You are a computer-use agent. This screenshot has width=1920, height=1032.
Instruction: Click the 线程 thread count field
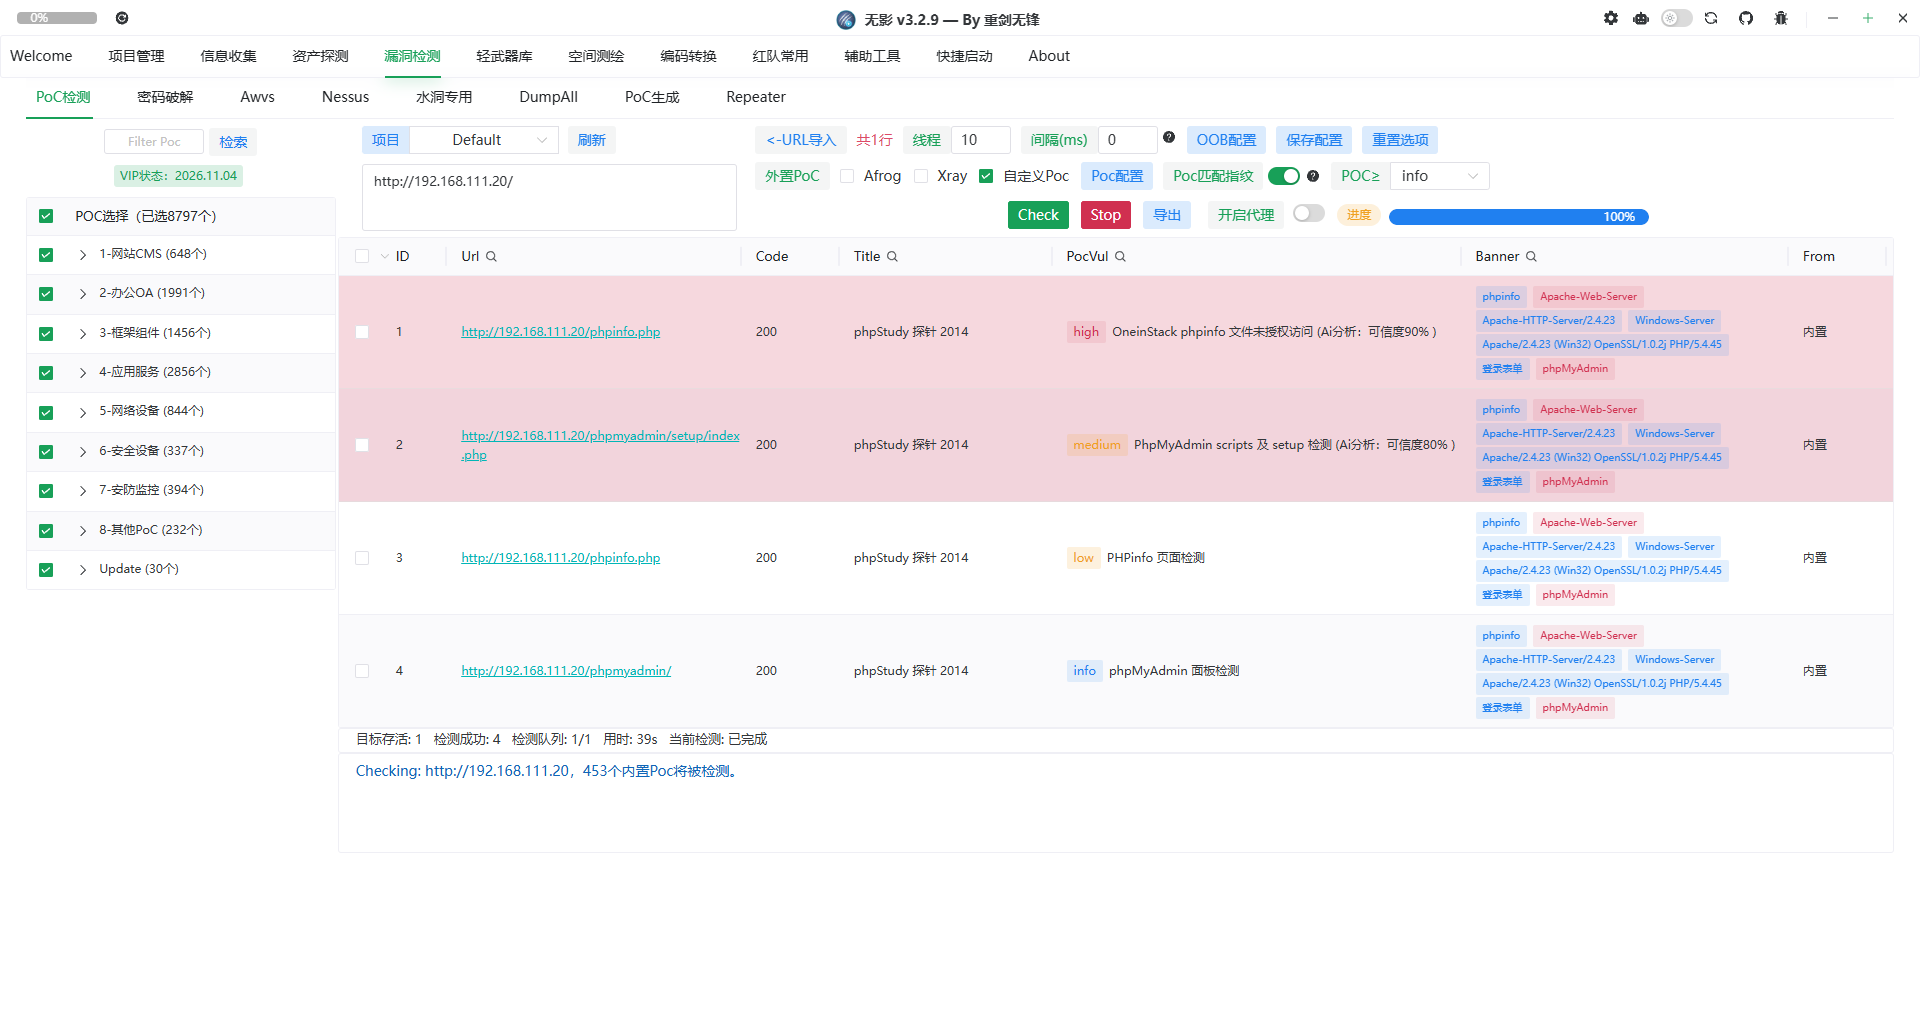coord(980,140)
